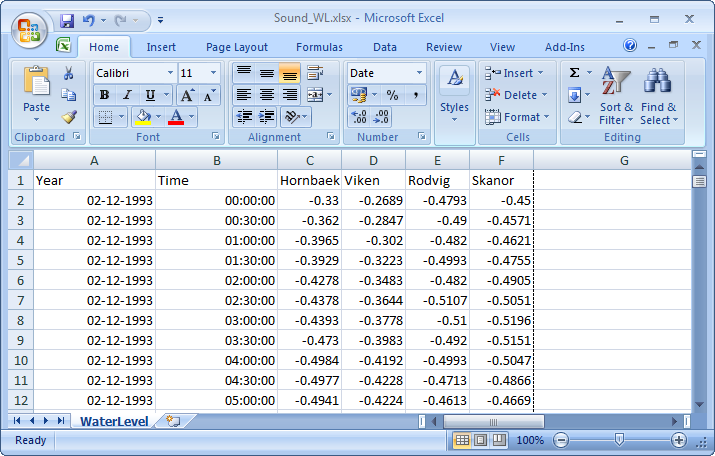
Task: Apply yellow fill color
Action: [143, 117]
